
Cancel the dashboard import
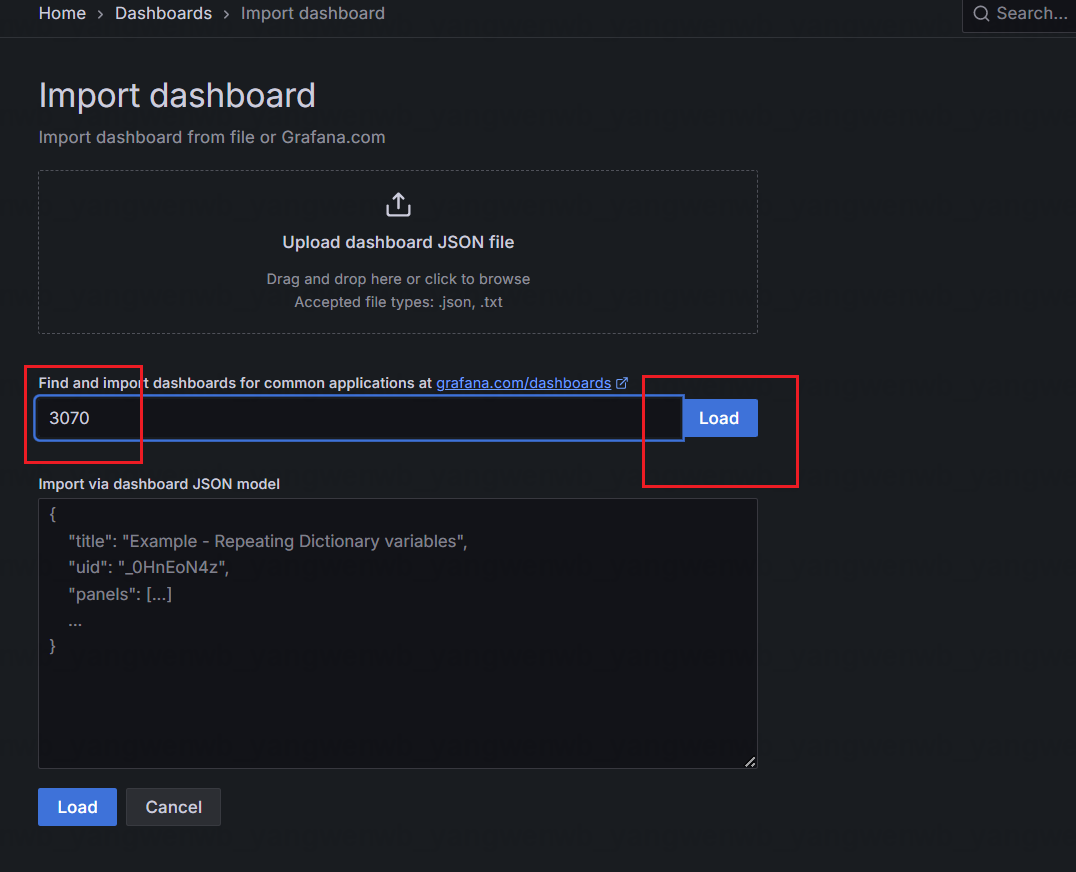coord(173,807)
